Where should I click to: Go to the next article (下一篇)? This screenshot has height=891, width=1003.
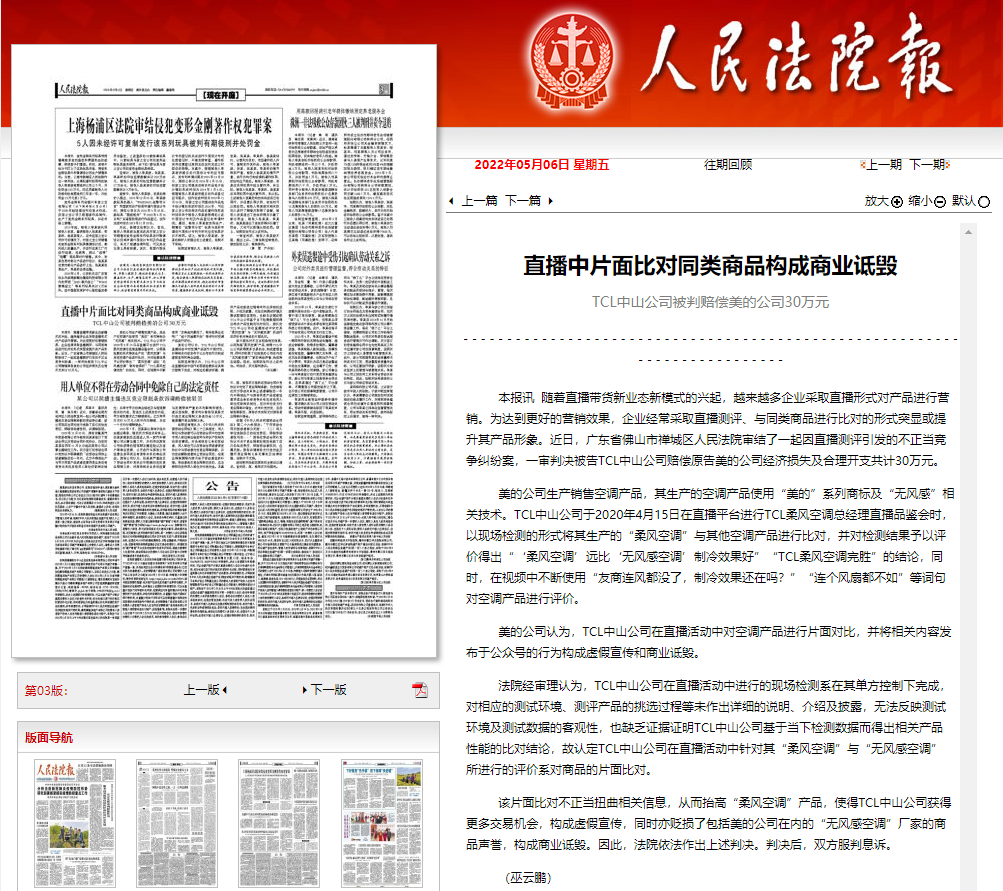coord(523,200)
